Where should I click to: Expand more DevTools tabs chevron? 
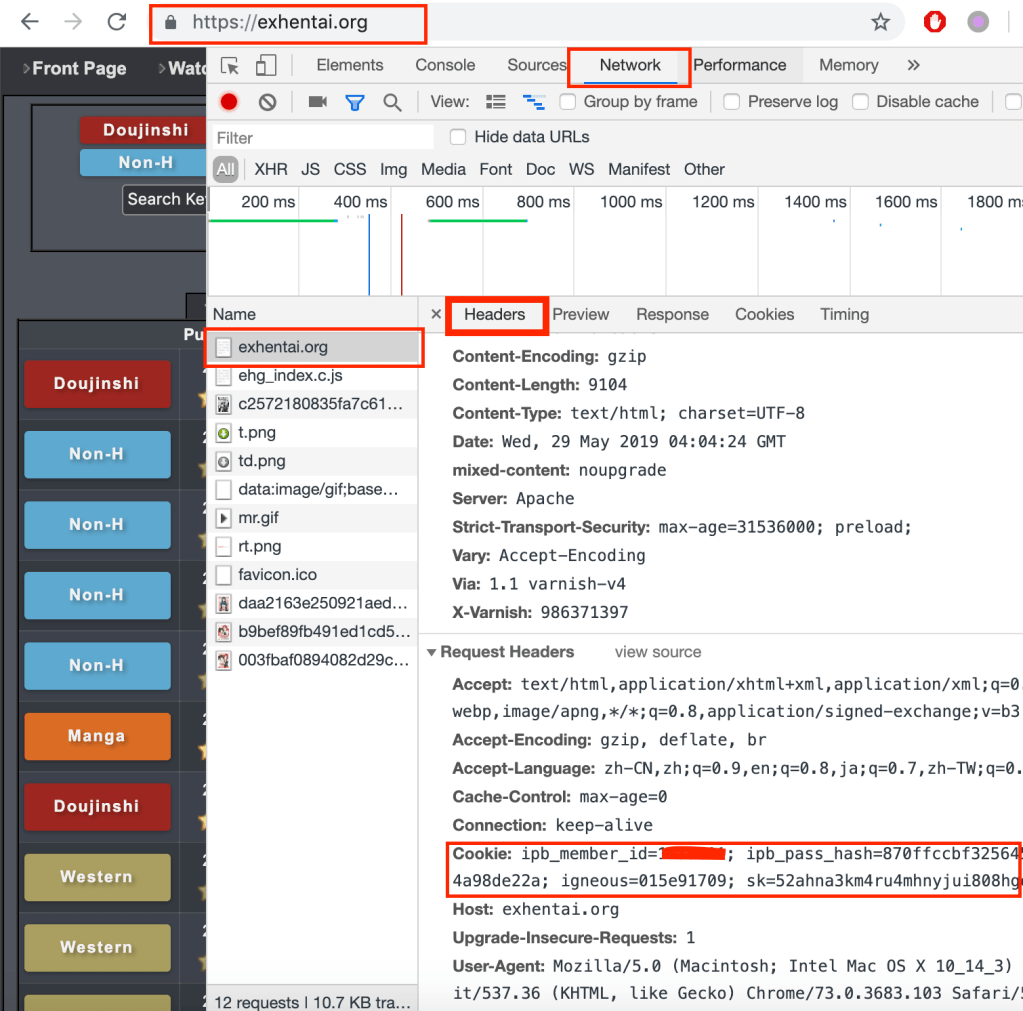click(x=913, y=66)
